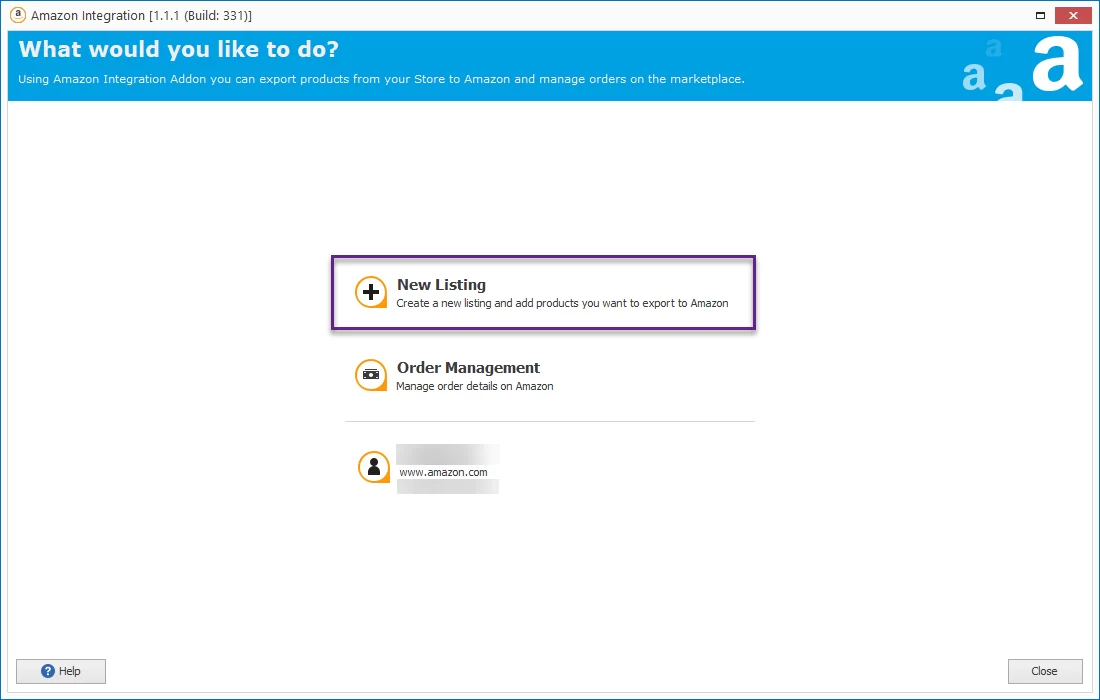Select the www.amazon.com marketplace entry
Image resolution: width=1100 pixels, height=700 pixels.
443,472
